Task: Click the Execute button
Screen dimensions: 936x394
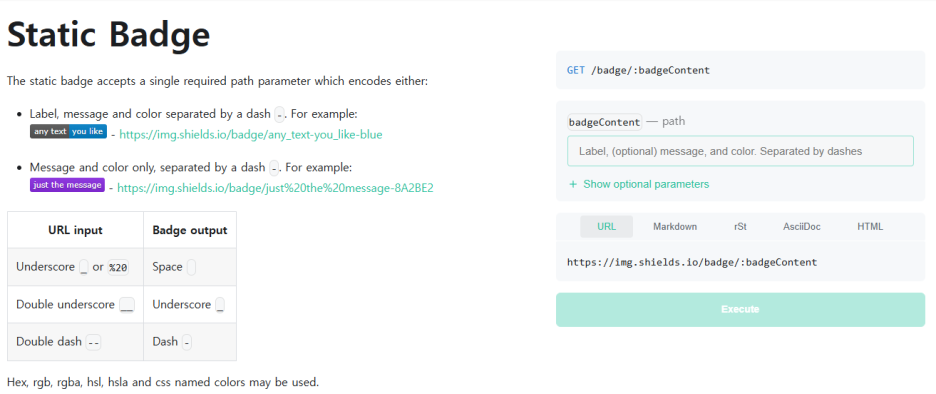Action: tap(740, 309)
